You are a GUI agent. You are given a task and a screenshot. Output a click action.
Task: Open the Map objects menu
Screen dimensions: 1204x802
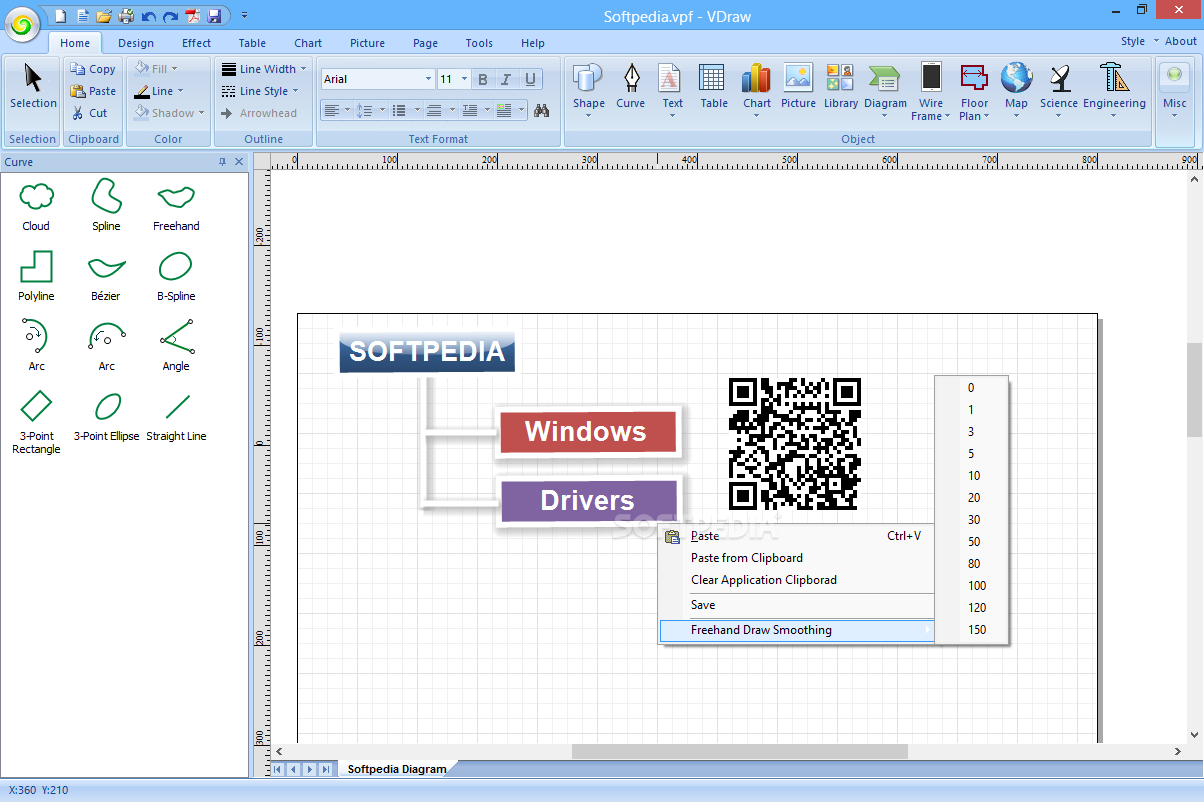[x=1016, y=91]
